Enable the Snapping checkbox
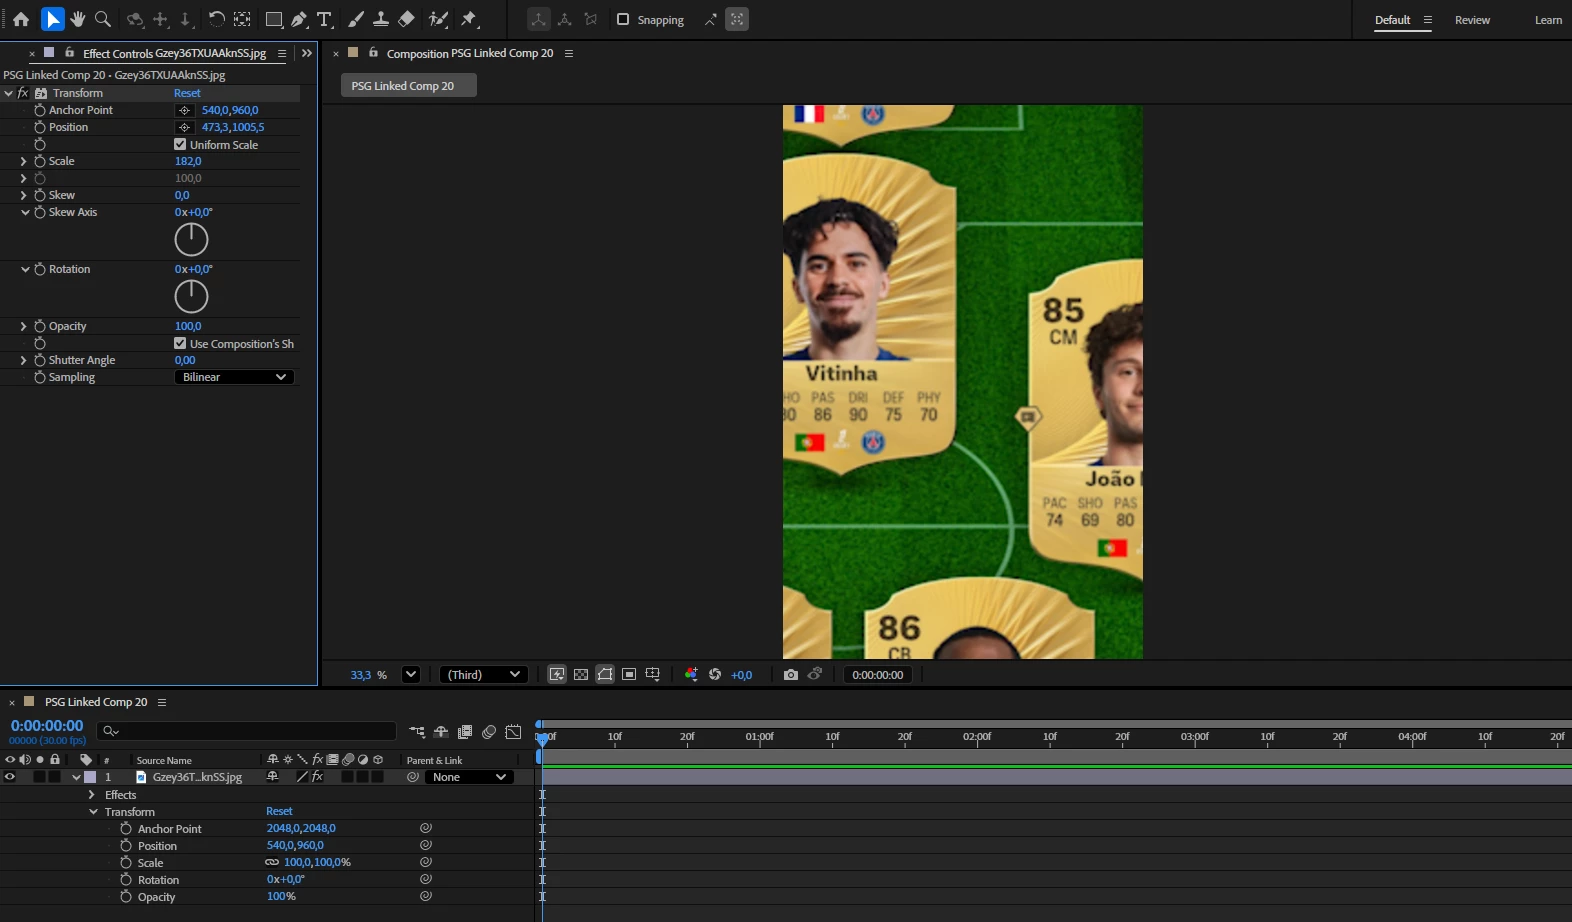 623,19
